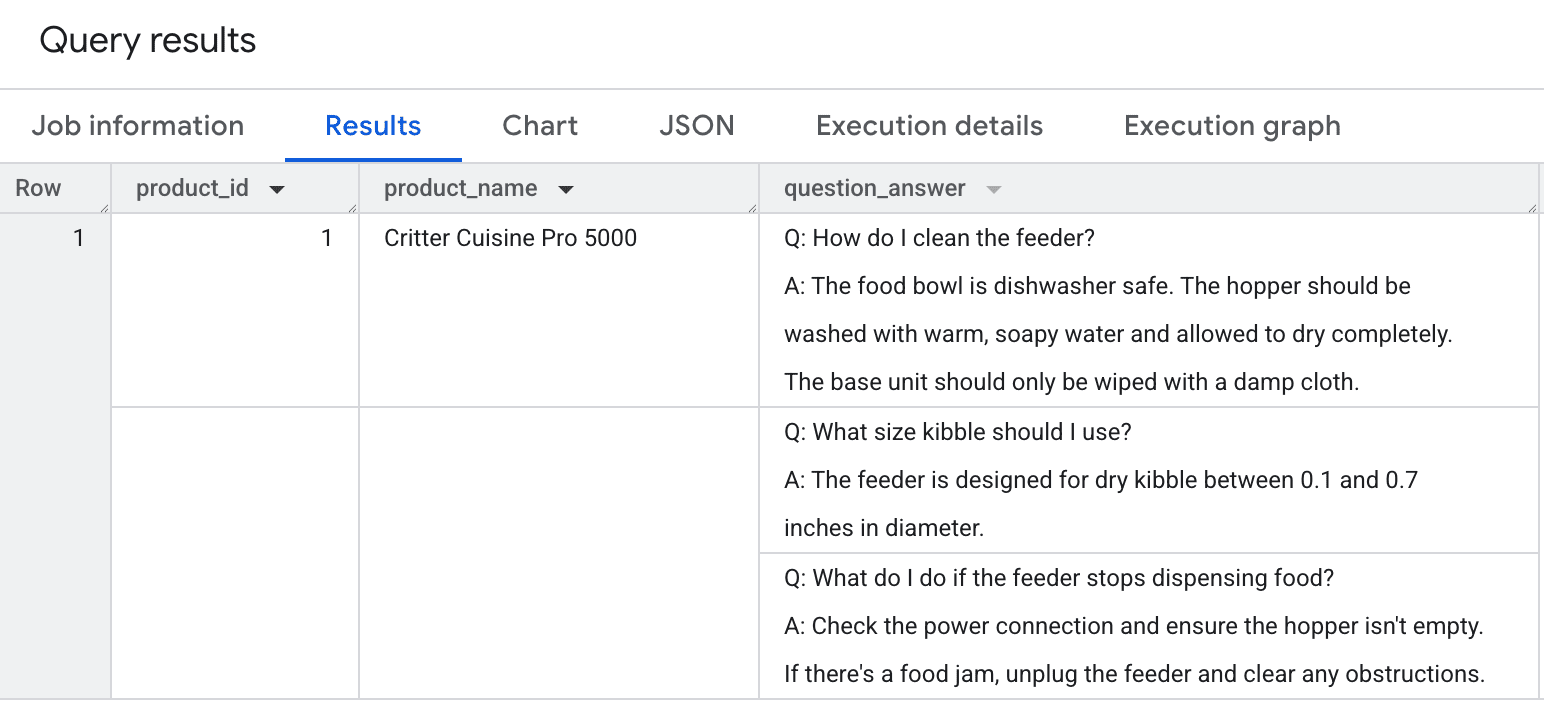Click the Row column resize handle

104,208
